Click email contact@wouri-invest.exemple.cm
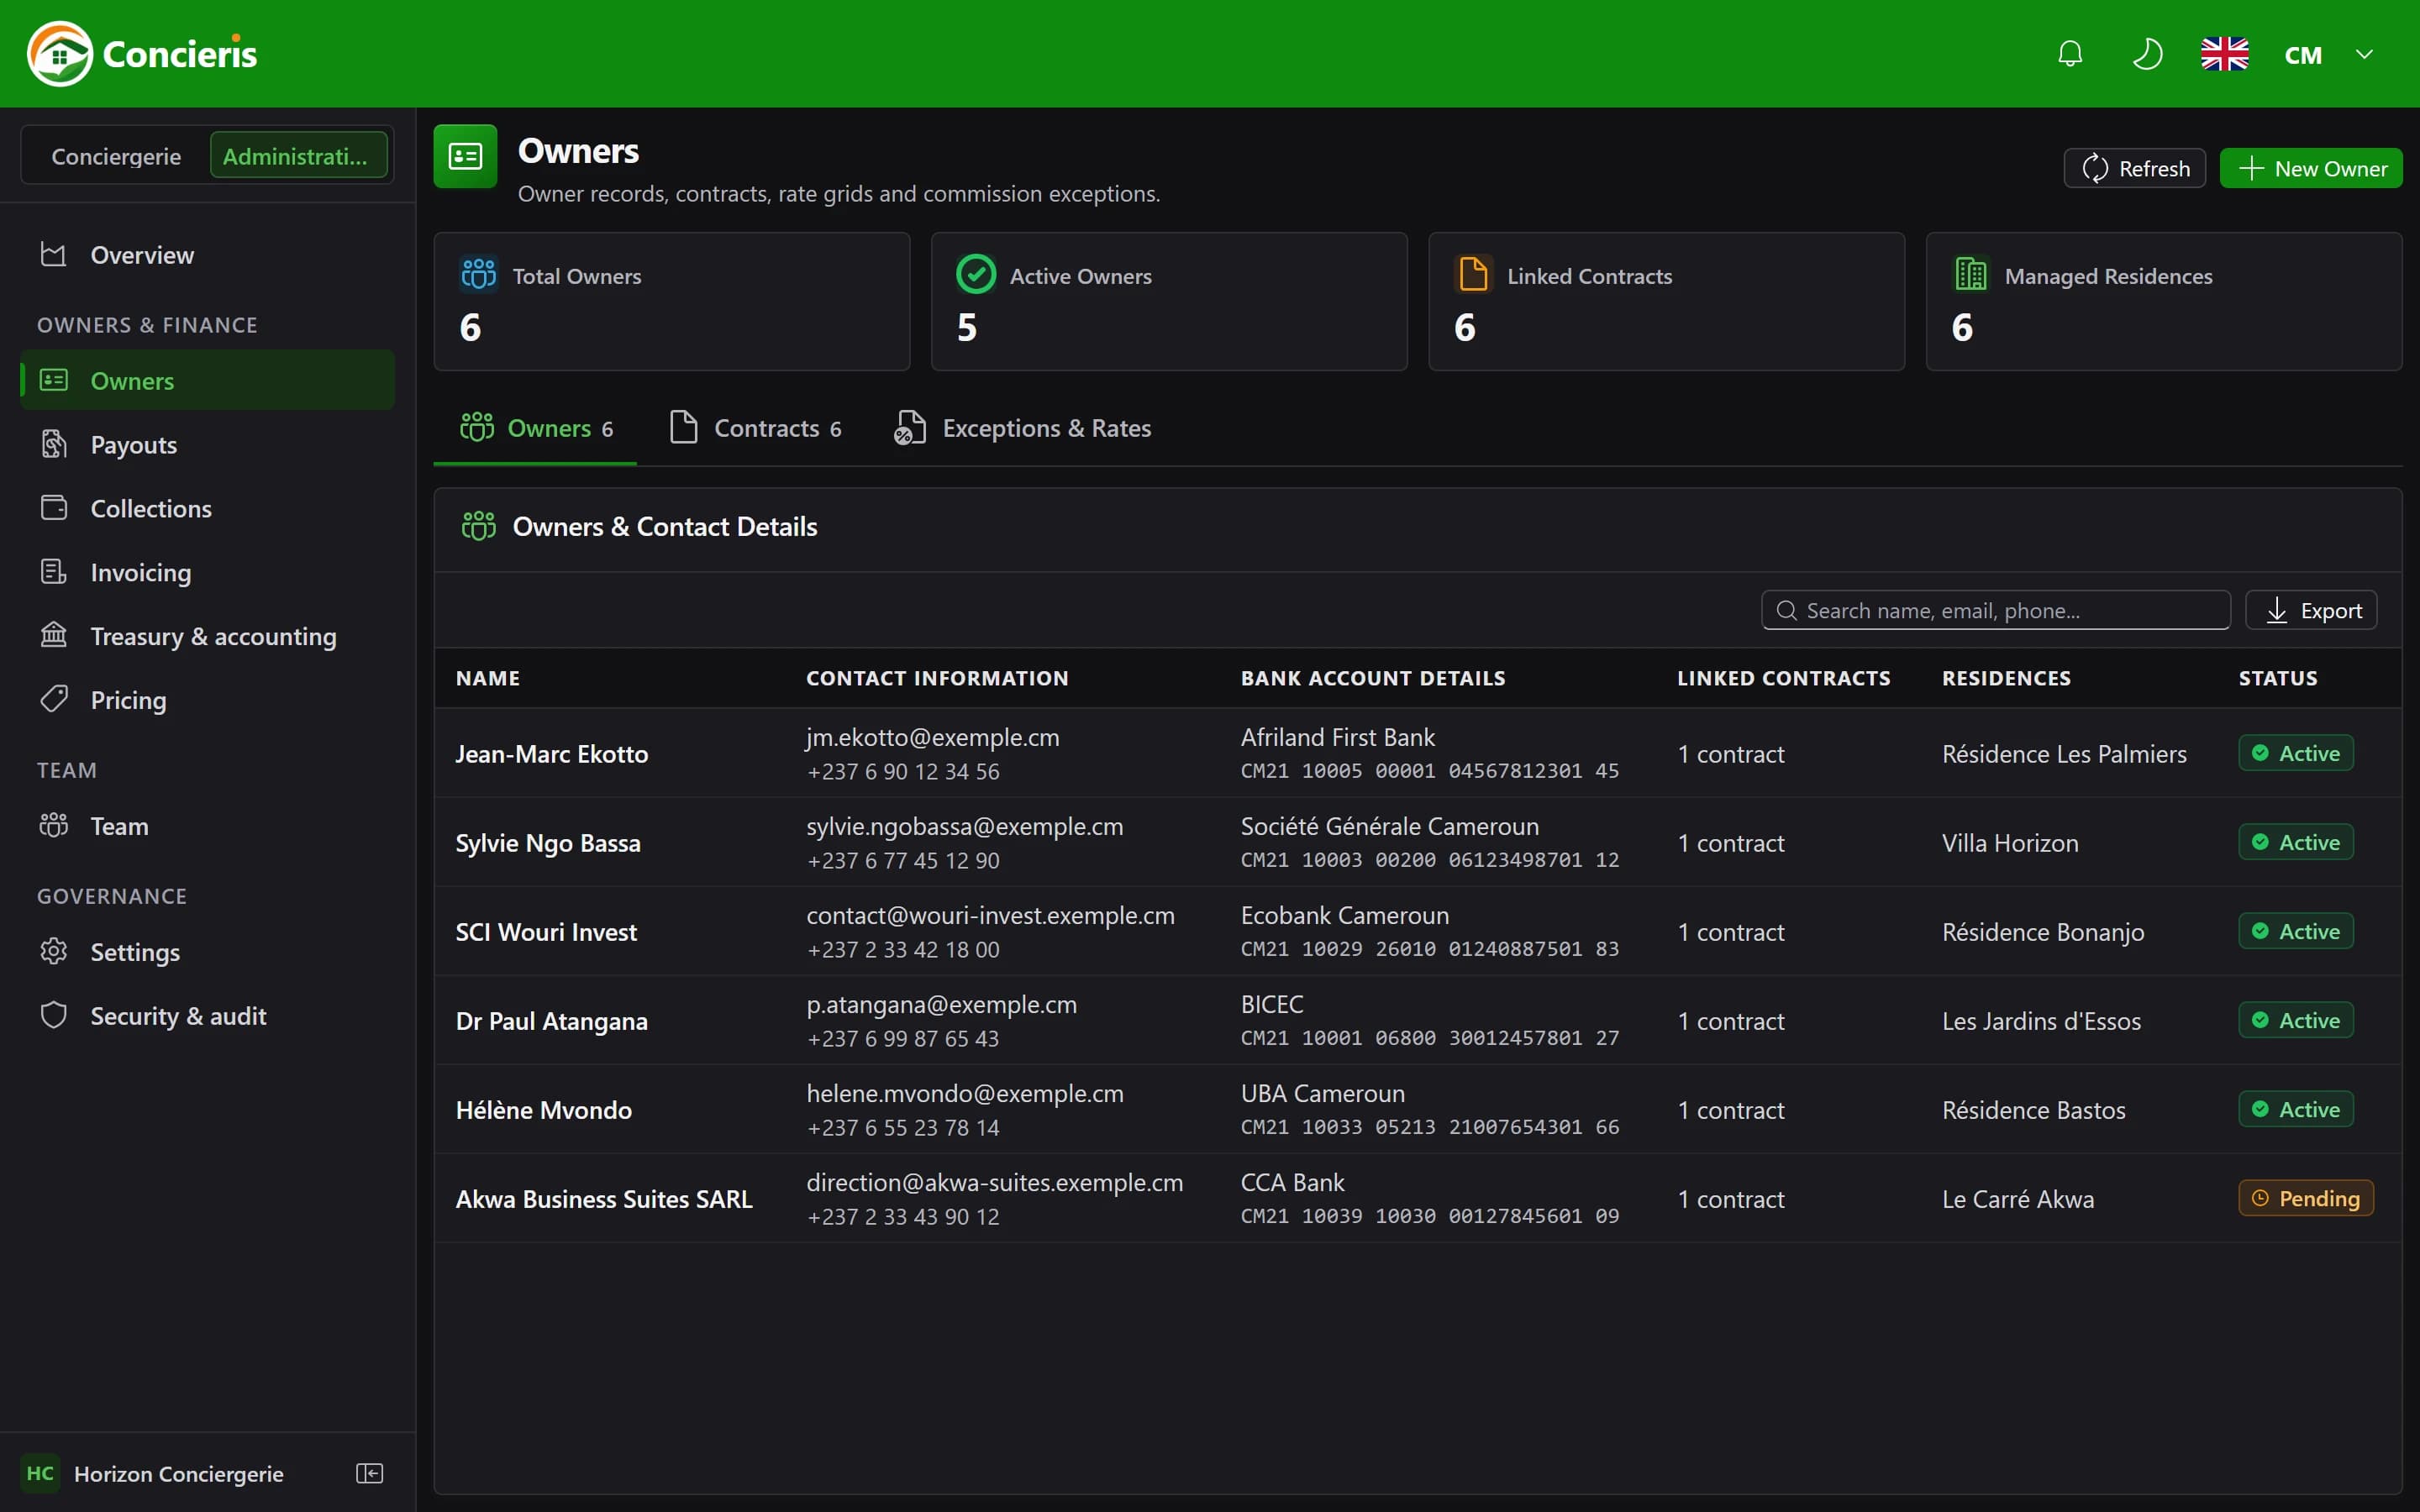The image size is (2420, 1512). [x=991, y=915]
